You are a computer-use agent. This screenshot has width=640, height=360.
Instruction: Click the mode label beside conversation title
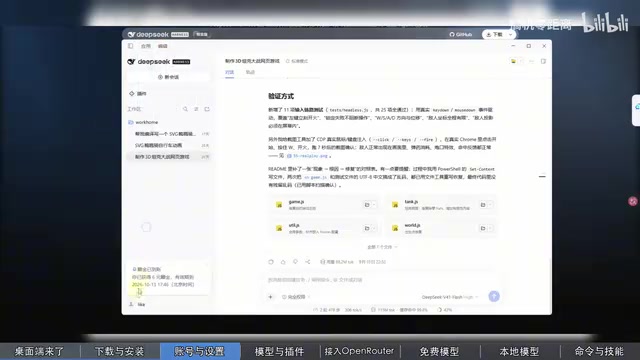point(297,61)
